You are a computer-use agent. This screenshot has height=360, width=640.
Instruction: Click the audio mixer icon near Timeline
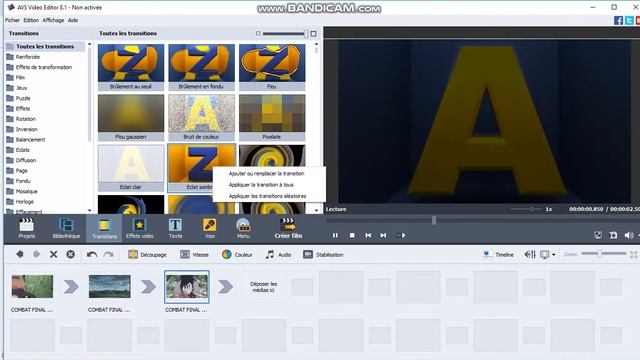point(530,254)
